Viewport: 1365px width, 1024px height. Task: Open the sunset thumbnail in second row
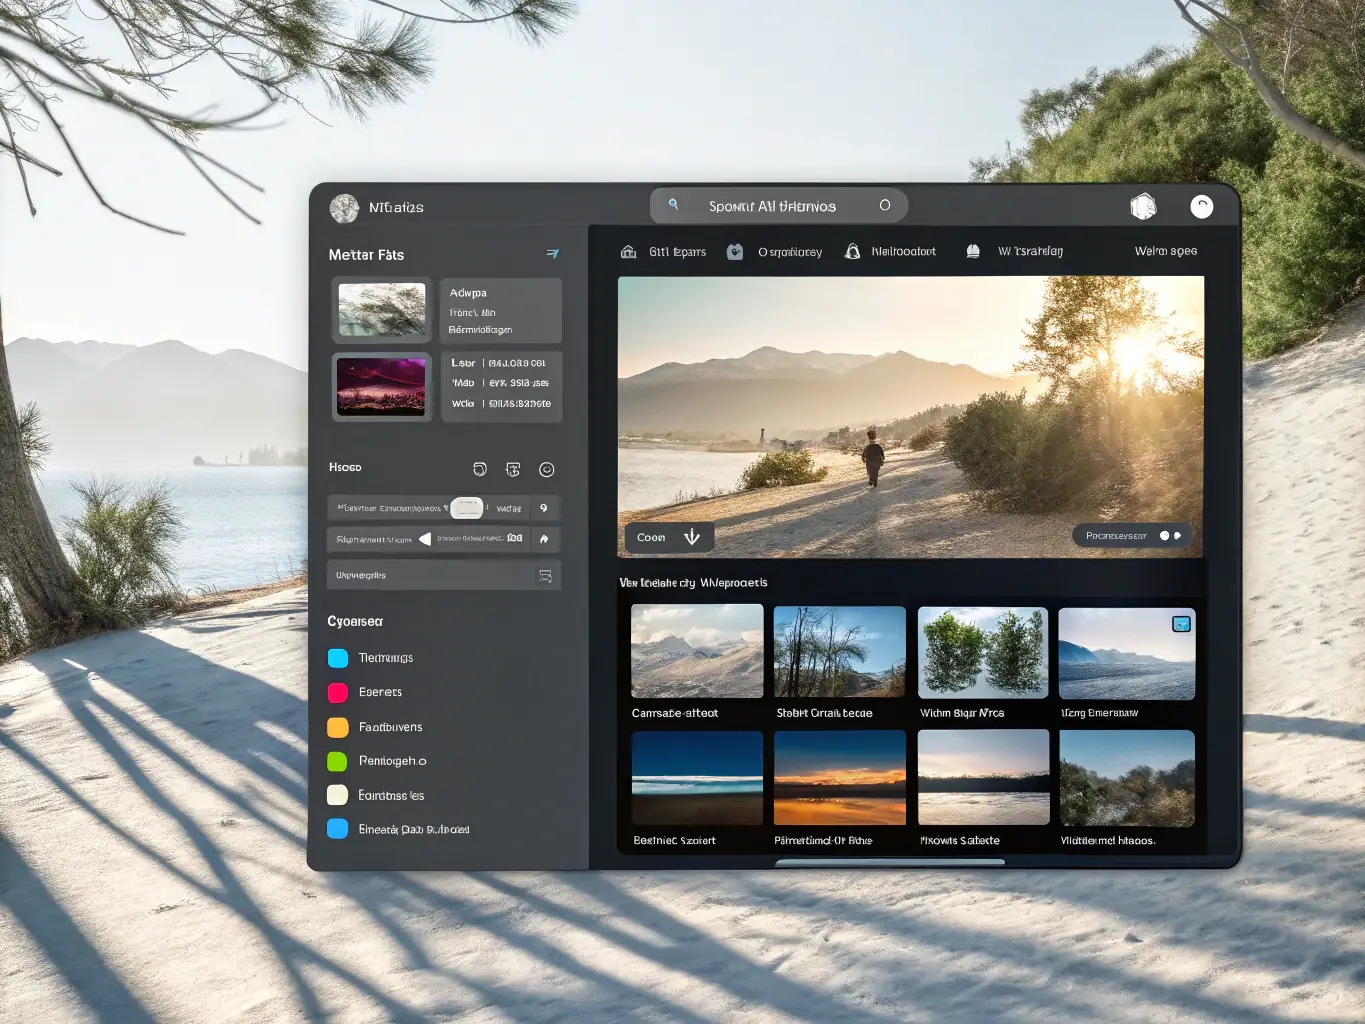click(839, 777)
